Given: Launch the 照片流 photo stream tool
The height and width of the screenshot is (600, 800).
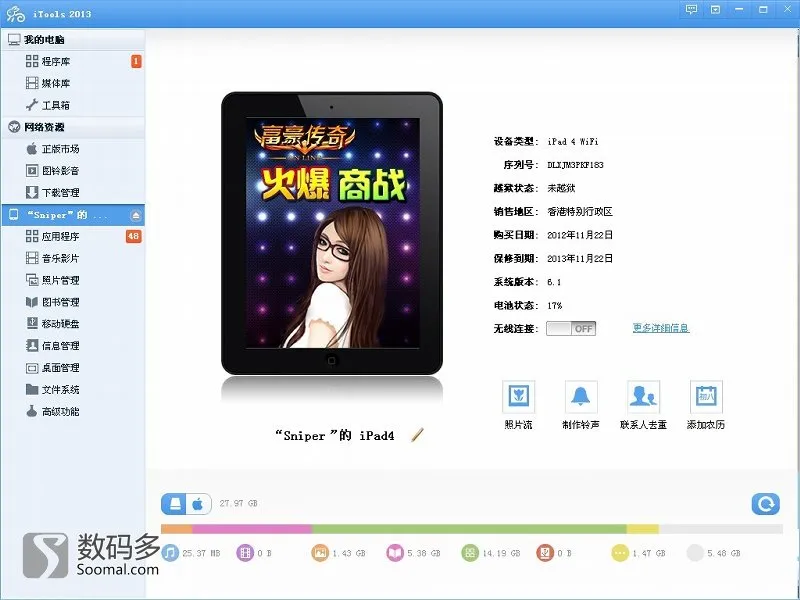Looking at the screenshot, I should 518,405.
